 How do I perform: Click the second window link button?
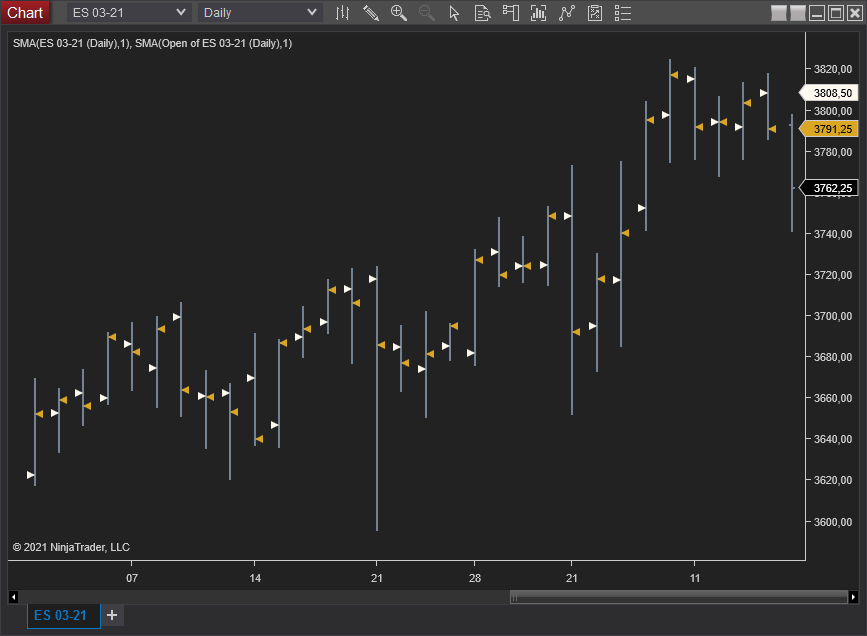pyautogui.click(x=797, y=13)
